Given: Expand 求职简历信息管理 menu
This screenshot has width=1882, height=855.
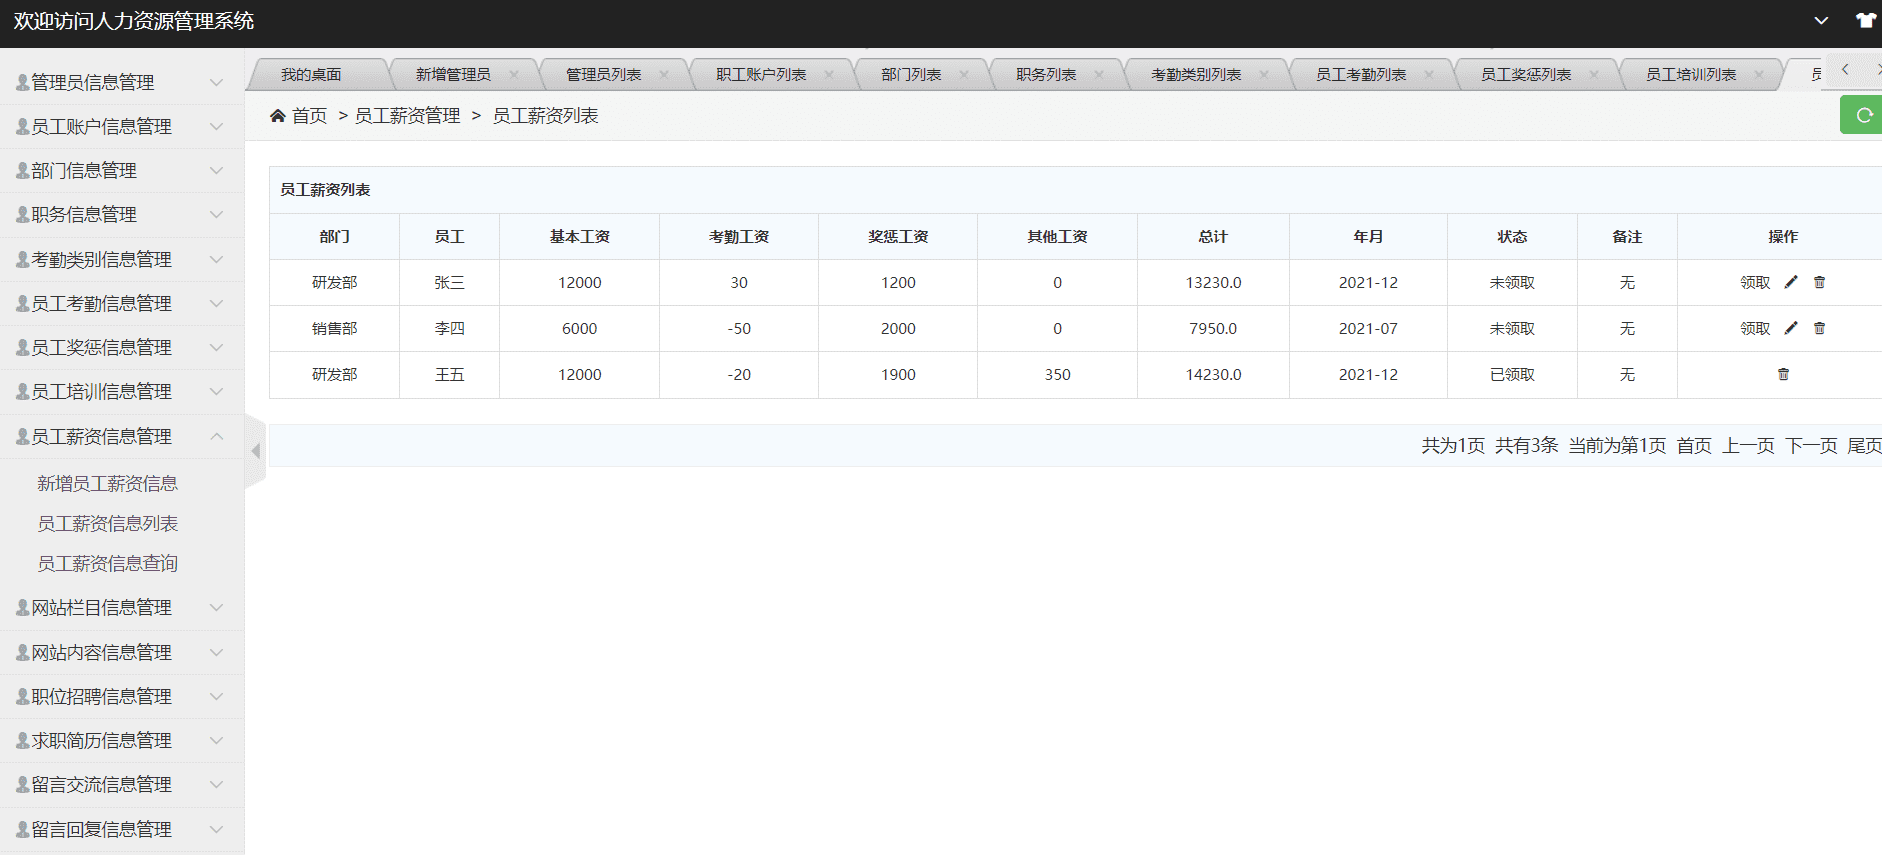Looking at the screenshot, I should click(122, 740).
